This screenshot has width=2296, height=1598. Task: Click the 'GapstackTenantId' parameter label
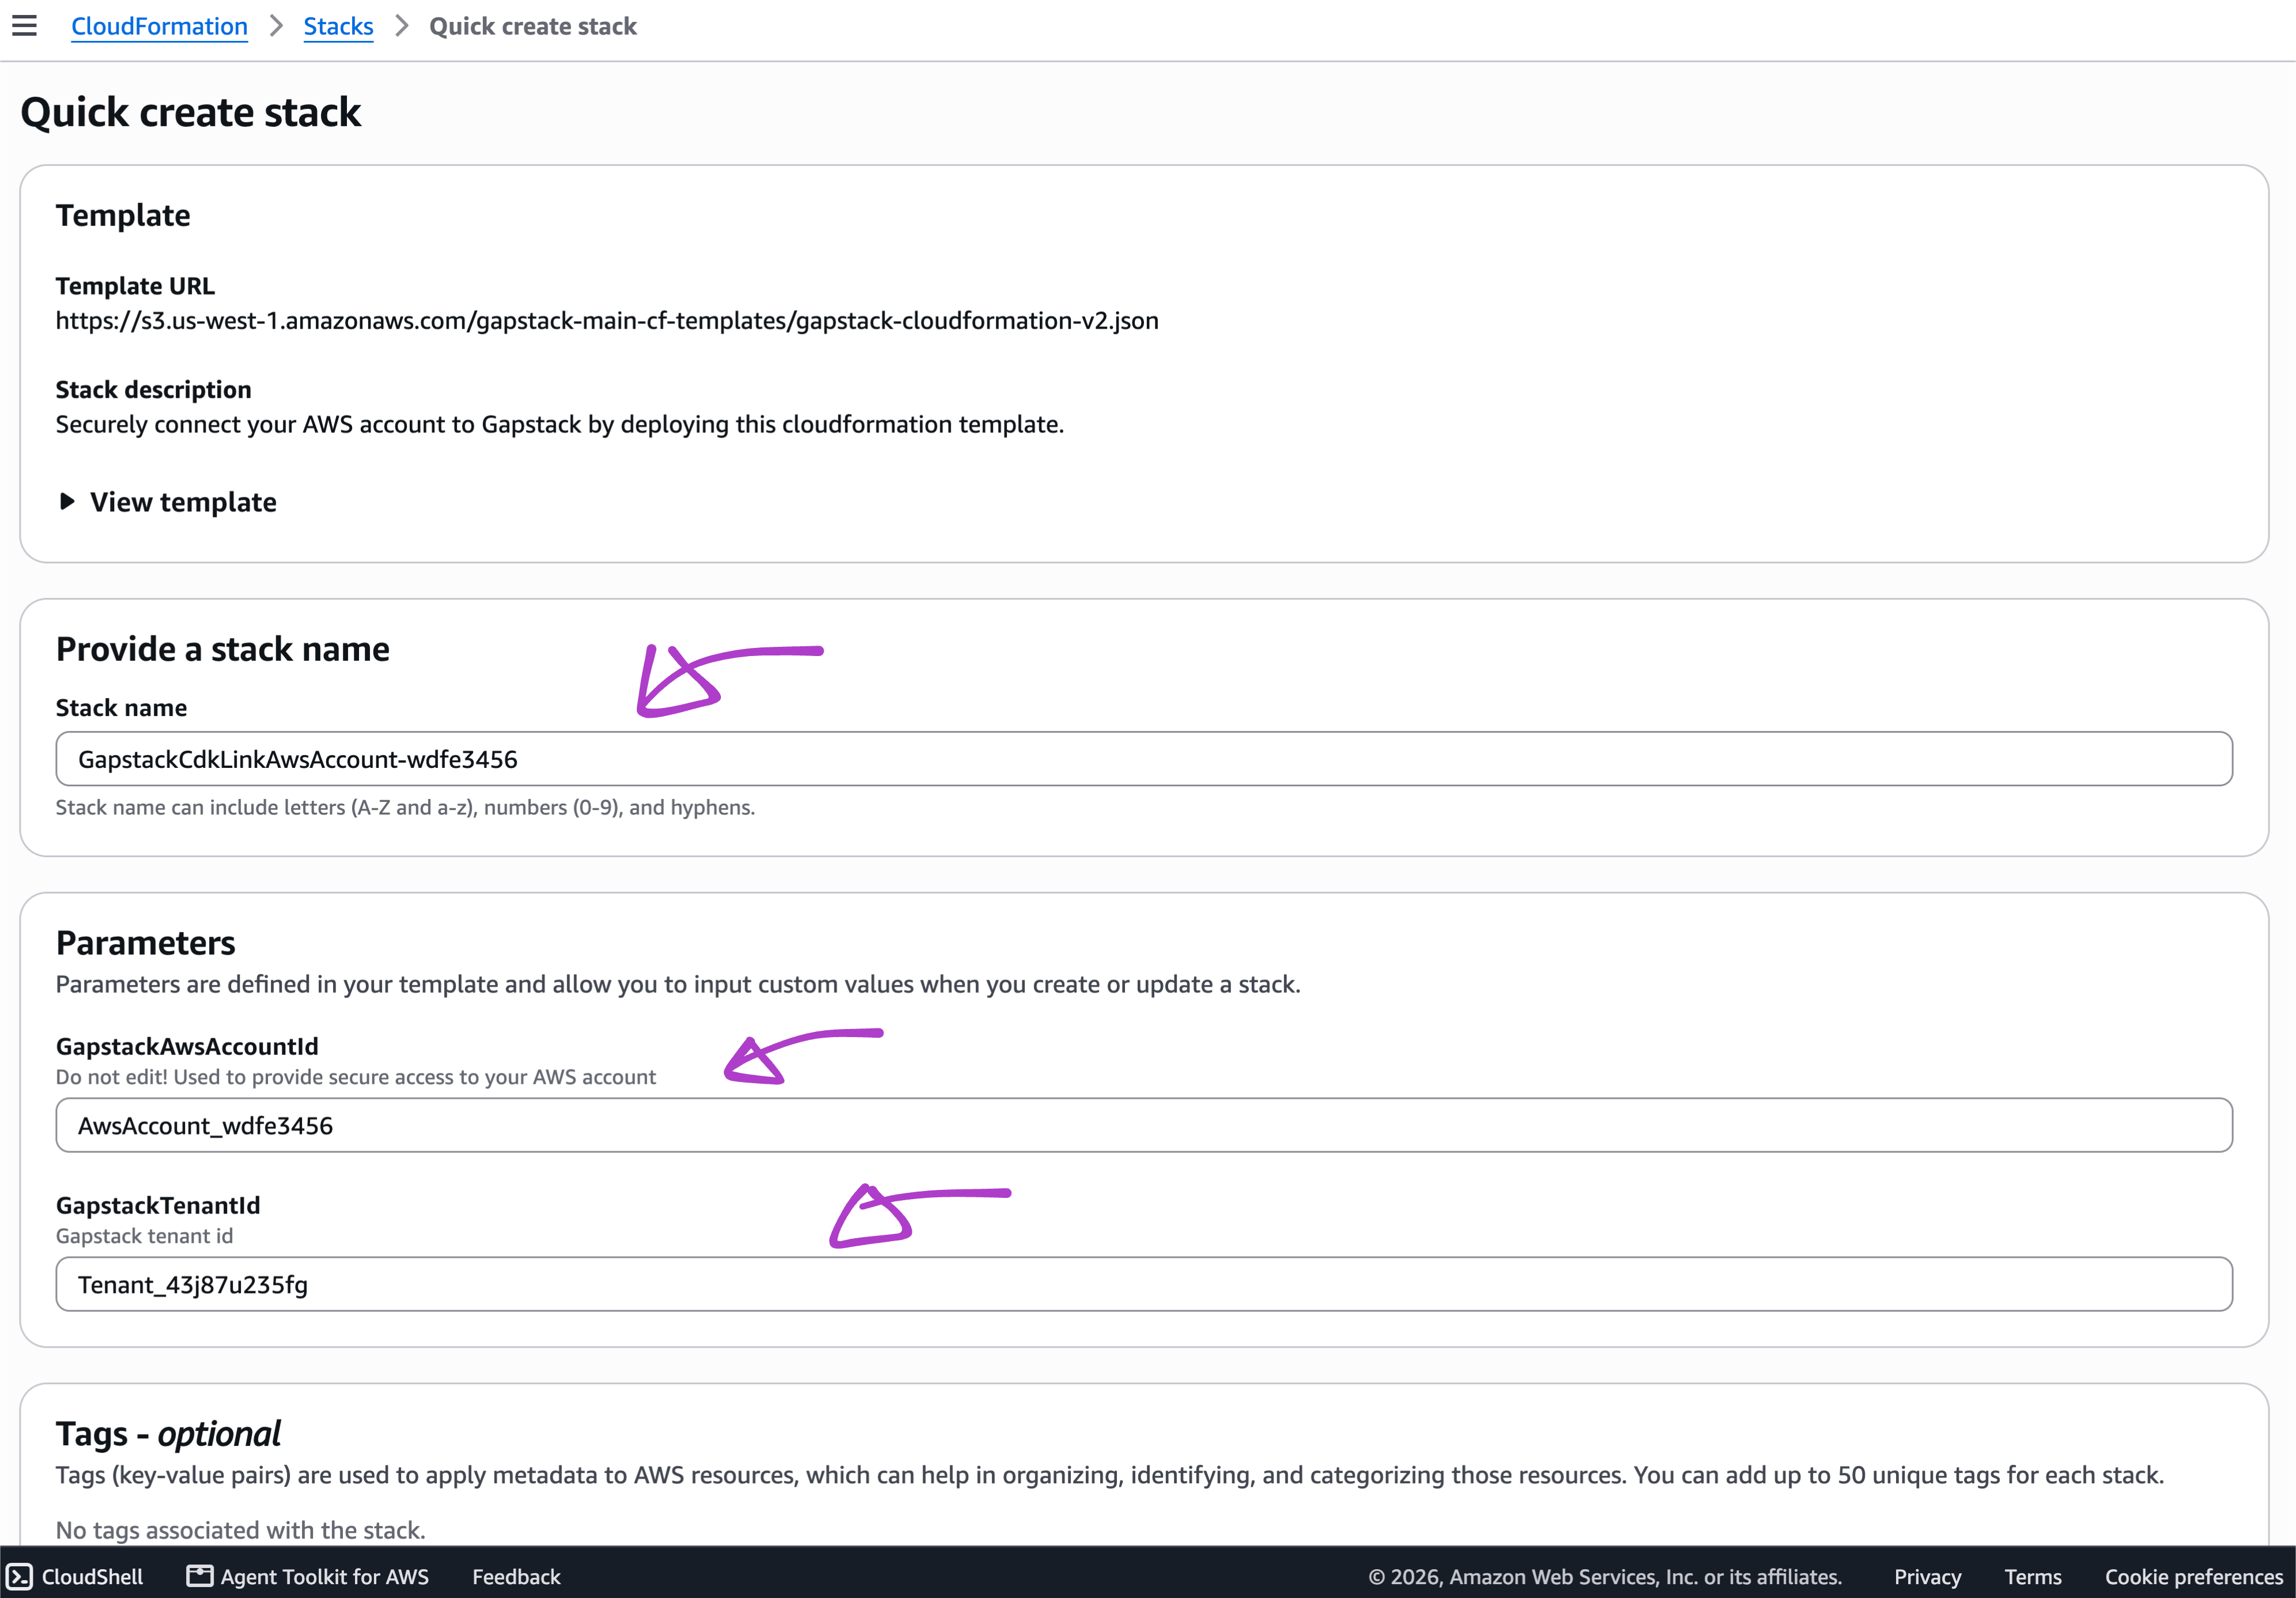[x=158, y=1205]
